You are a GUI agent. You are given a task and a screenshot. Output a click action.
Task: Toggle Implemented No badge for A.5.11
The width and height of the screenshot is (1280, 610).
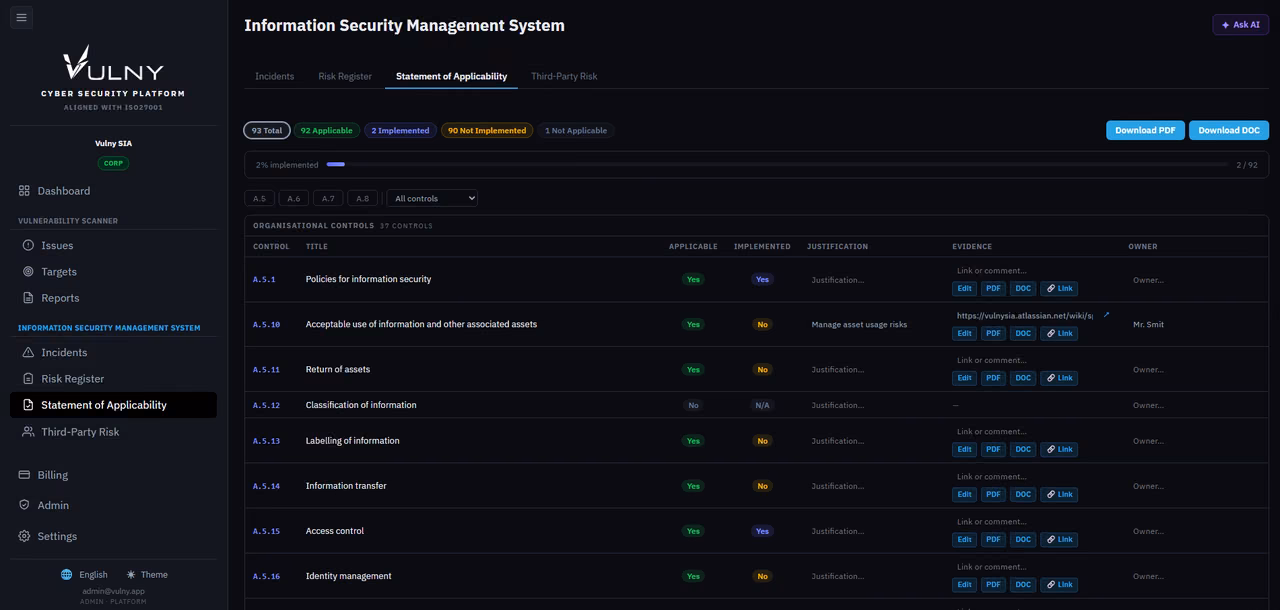pyautogui.click(x=762, y=370)
